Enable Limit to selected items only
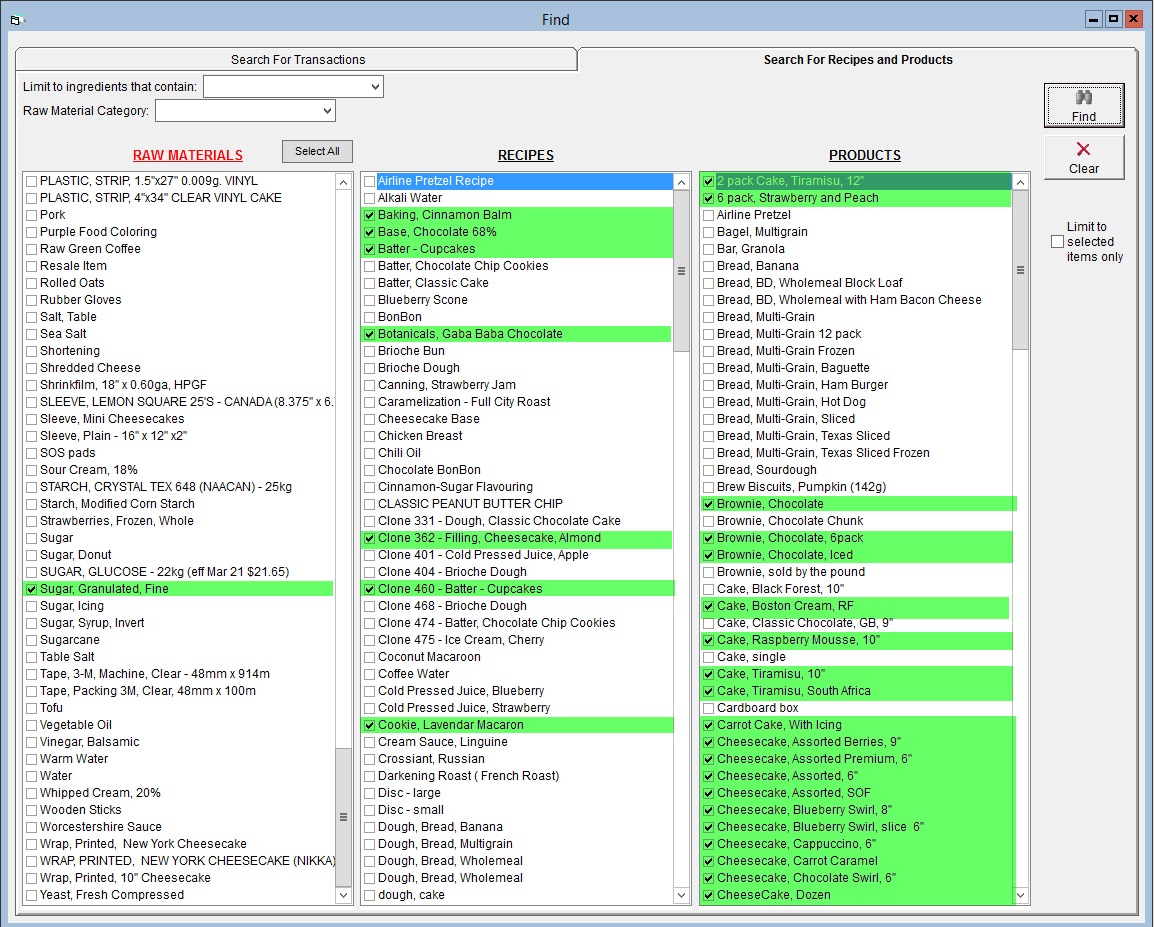This screenshot has width=1155, height=927. pyautogui.click(x=1057, y=242)
